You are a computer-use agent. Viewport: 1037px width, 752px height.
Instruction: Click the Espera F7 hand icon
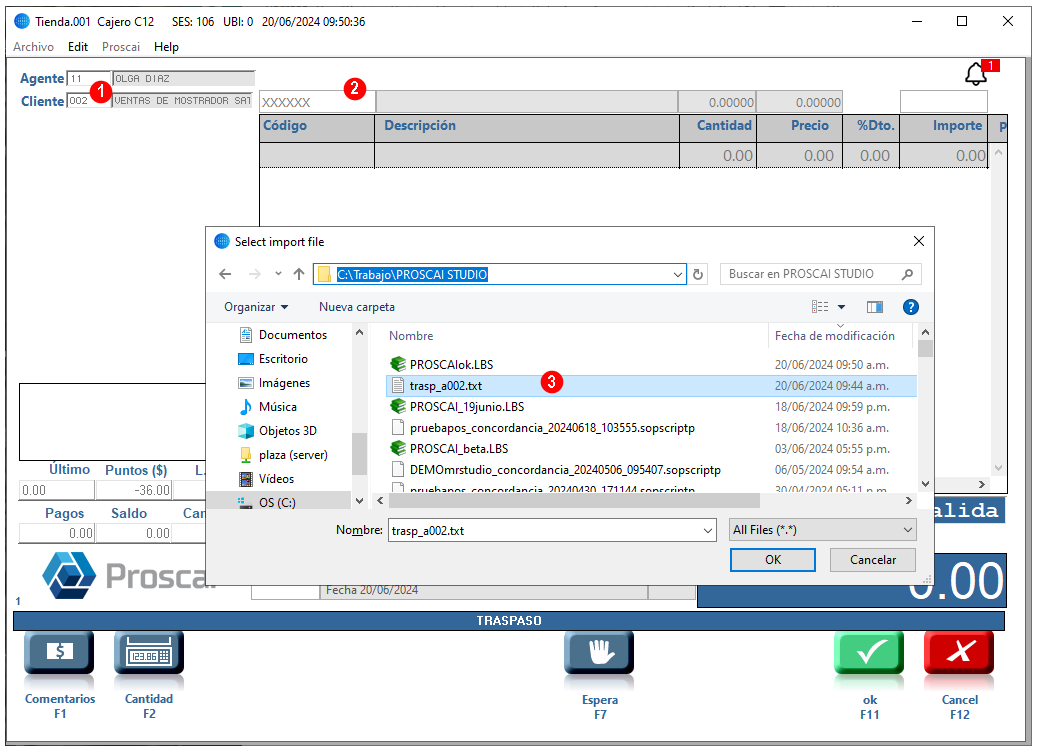[599, 653]
